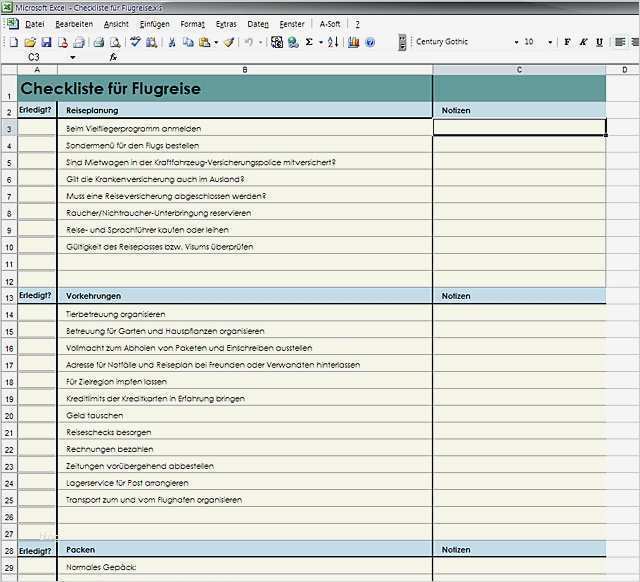The width and height of the screenshot is (640, 582).
Task: Paste using the clipboard icon
Action: 204,42
